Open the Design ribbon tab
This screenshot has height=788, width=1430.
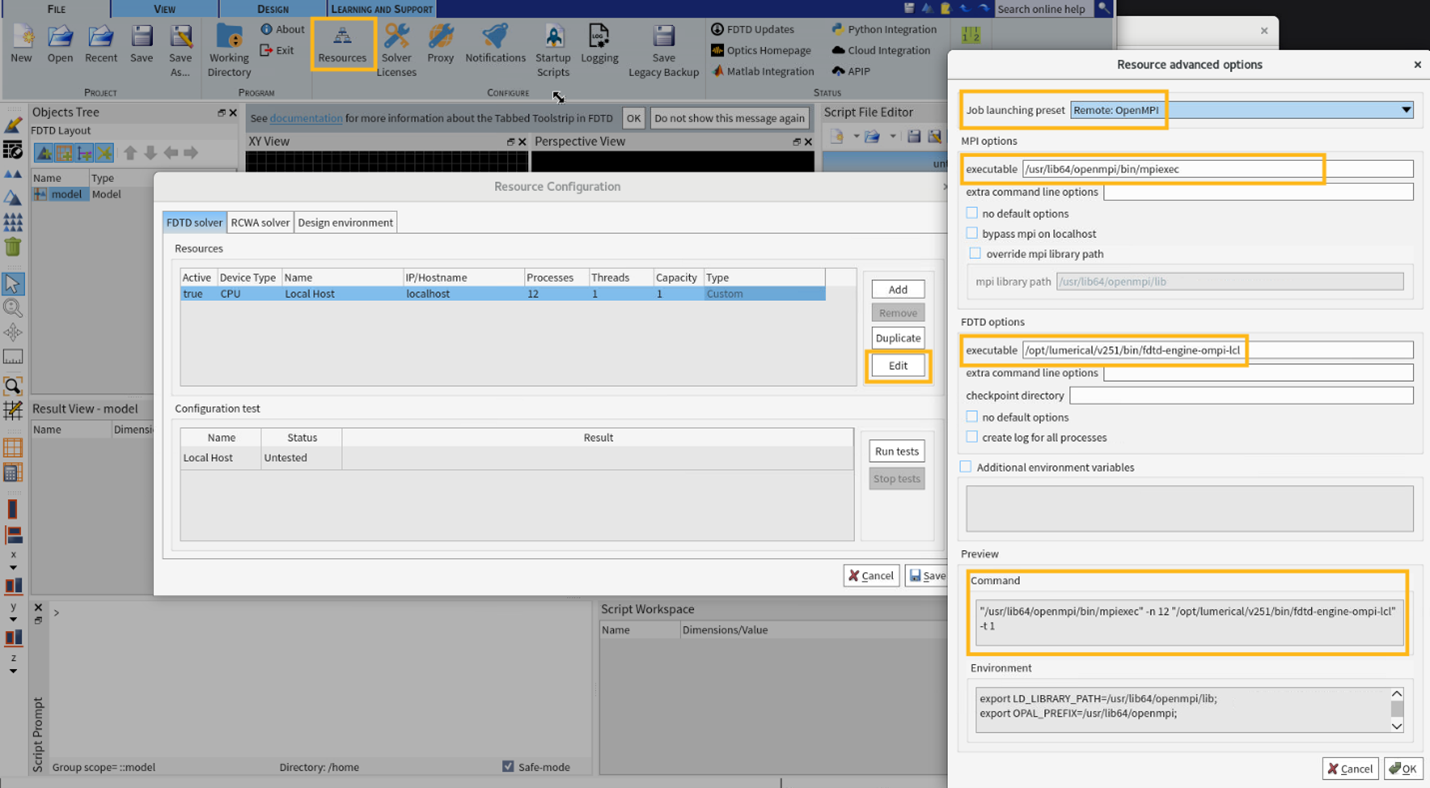pos(273,9)
